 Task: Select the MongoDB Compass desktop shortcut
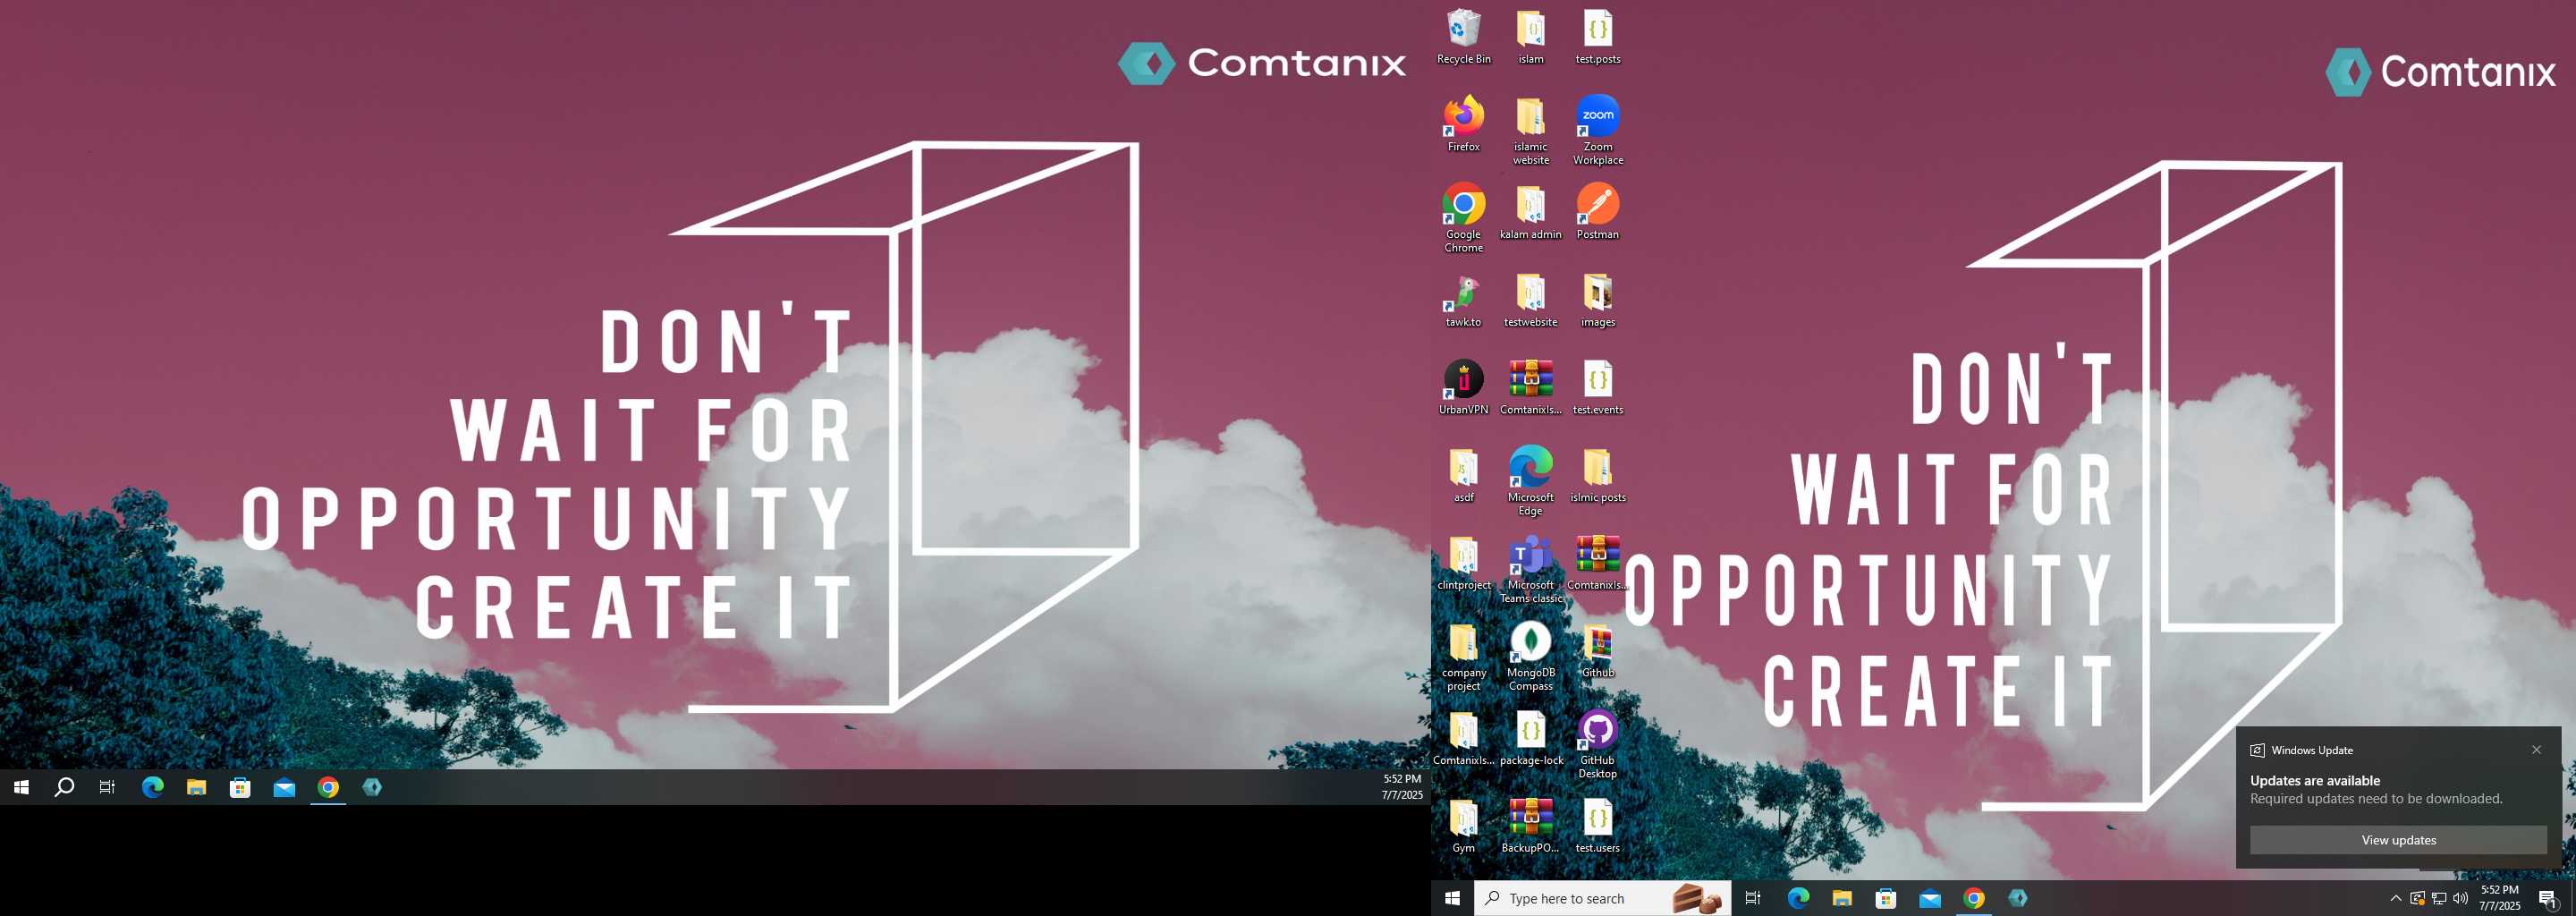pyautogui.click(x=1530, y=656)
